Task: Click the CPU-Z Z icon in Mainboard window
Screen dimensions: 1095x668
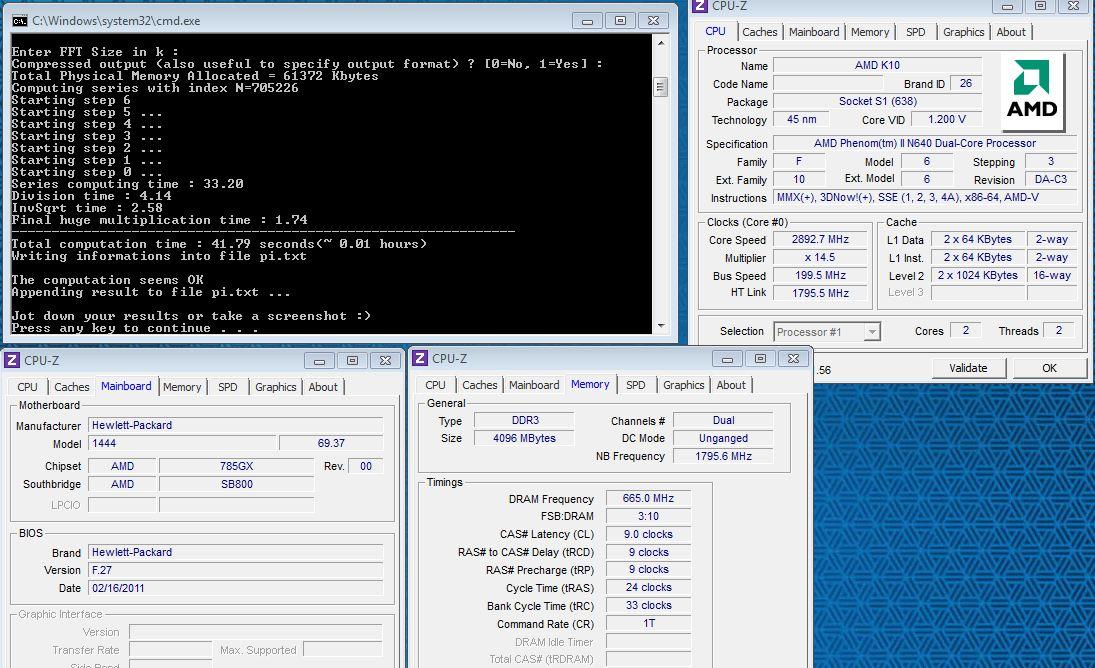Action: (x=12, y=360)
